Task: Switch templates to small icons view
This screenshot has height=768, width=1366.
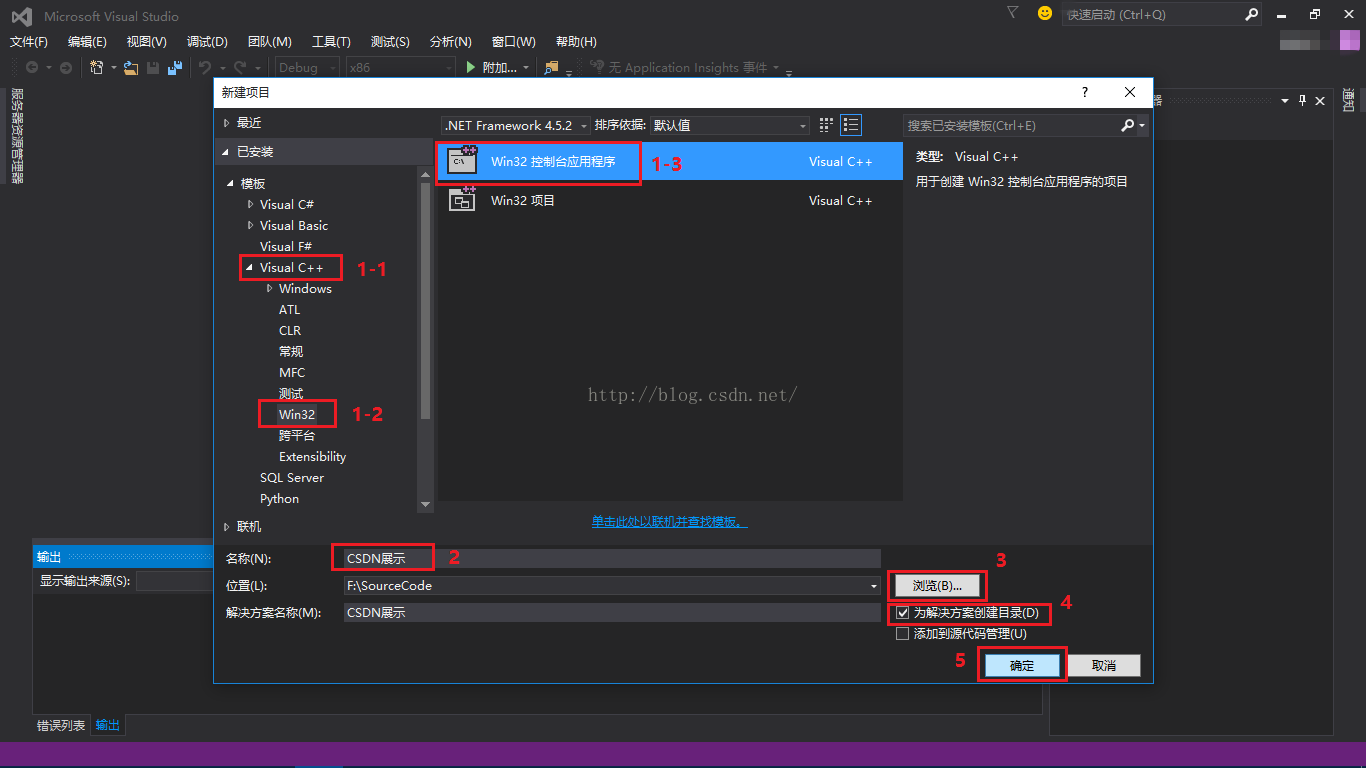Action: point(826,125)
